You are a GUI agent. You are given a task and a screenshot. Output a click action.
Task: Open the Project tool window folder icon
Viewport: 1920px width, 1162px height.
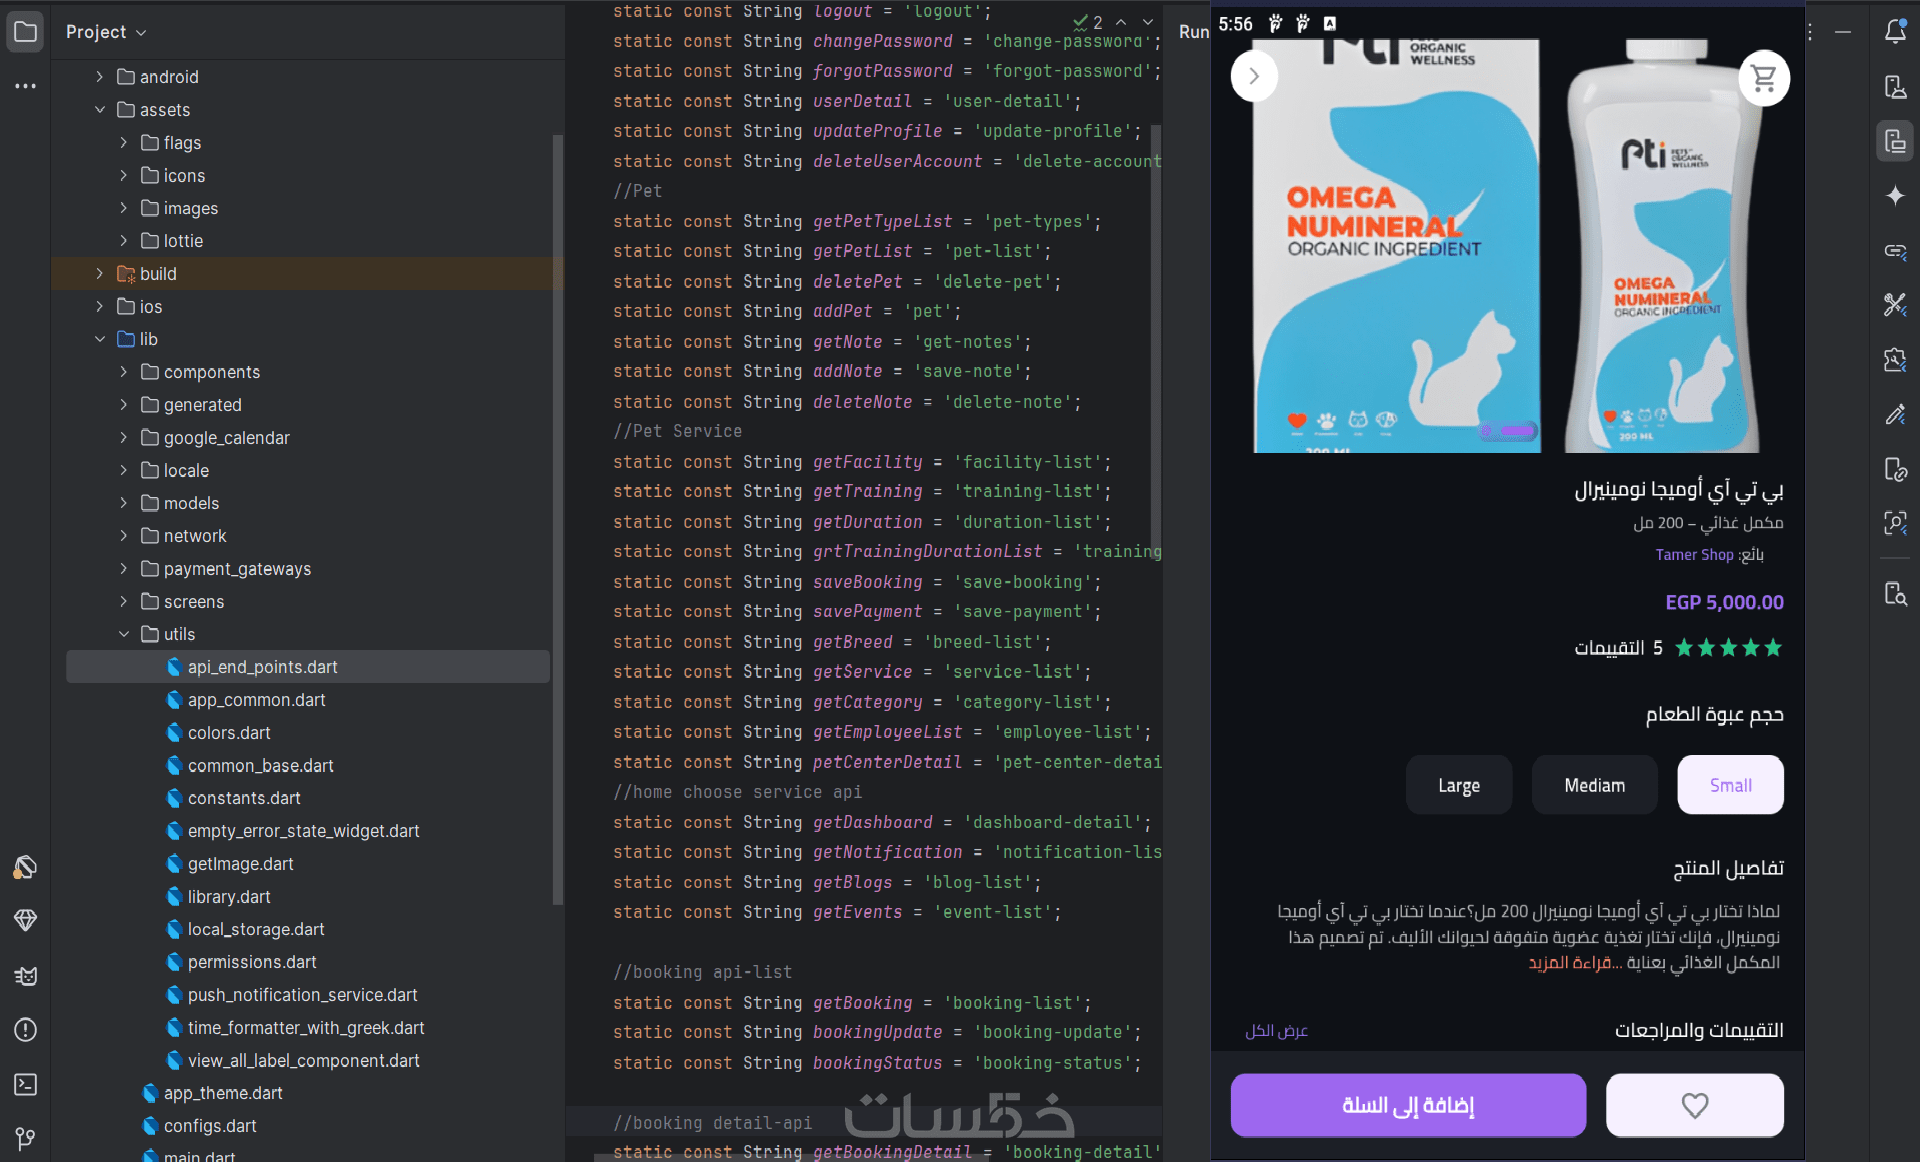tap(26, 32)
